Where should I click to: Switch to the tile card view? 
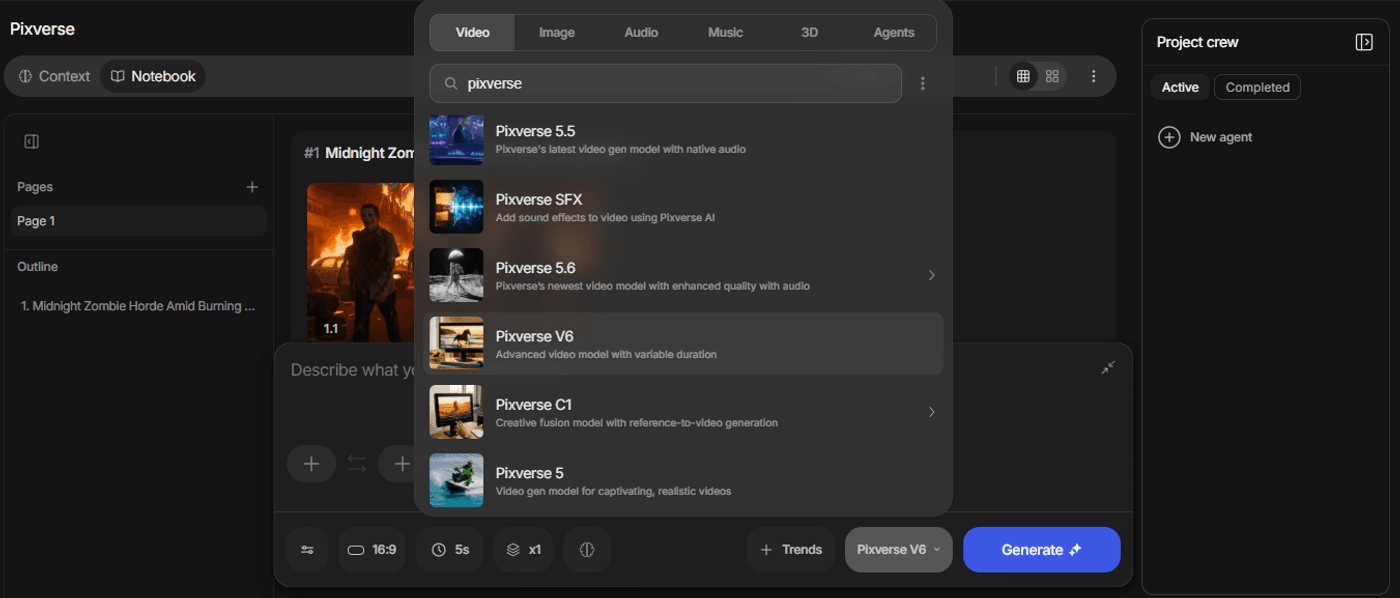pos(1052,76)
